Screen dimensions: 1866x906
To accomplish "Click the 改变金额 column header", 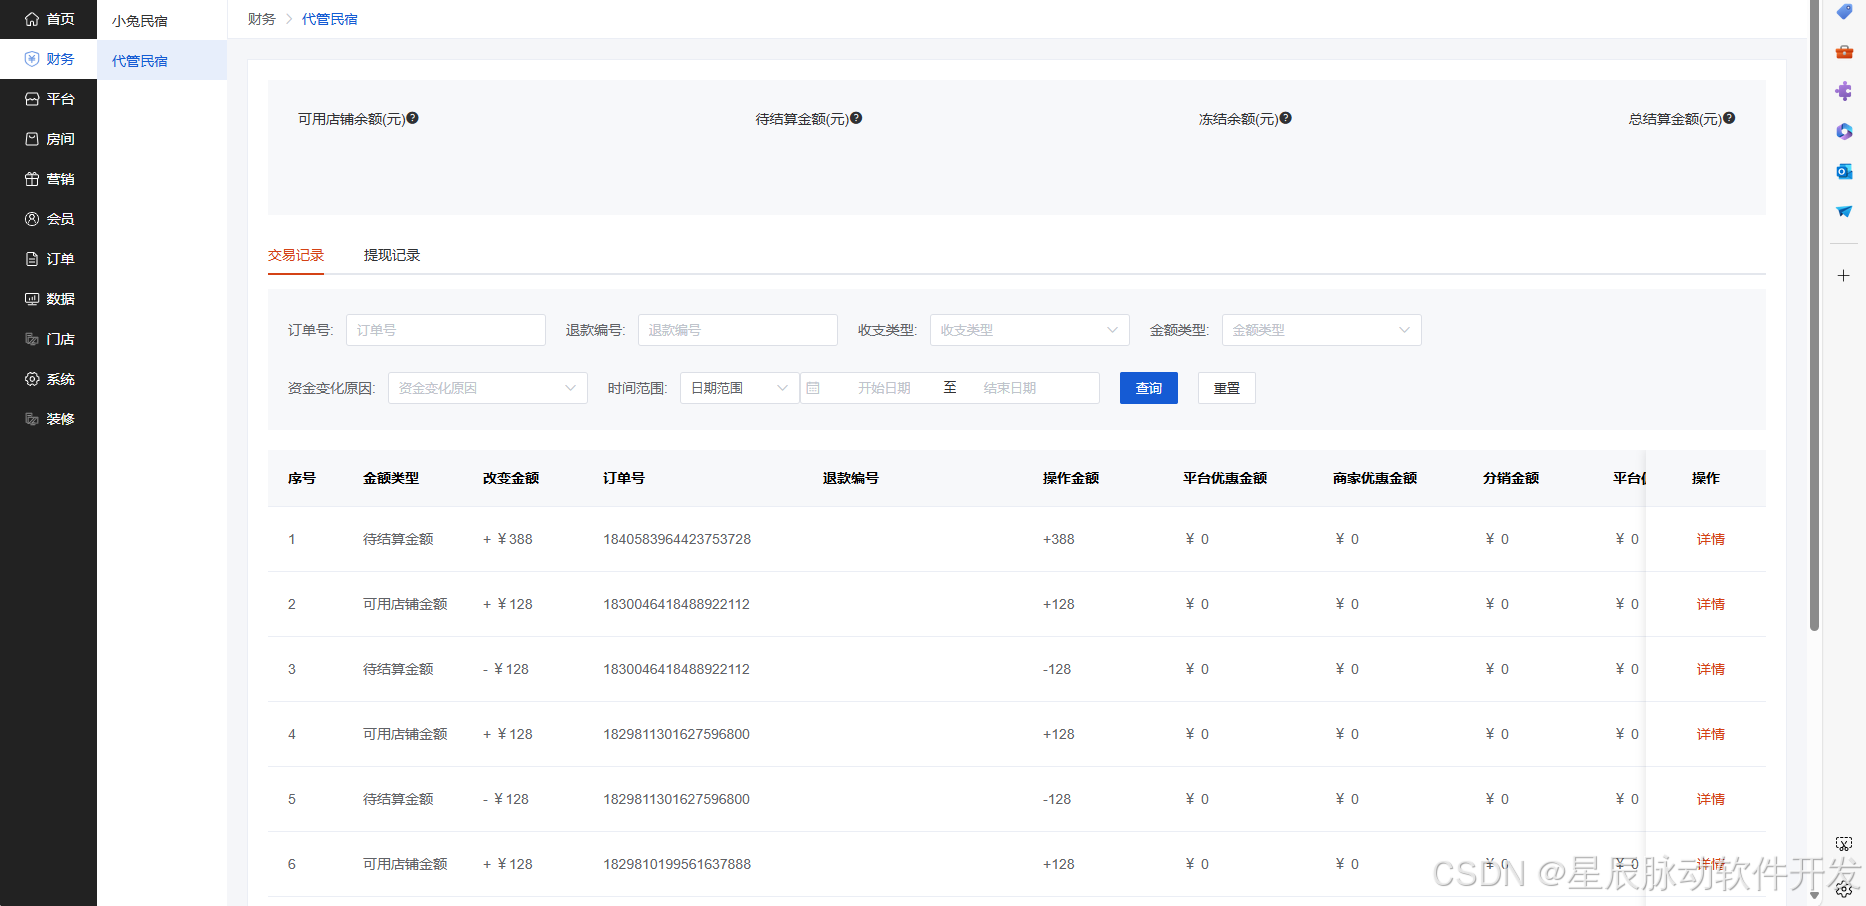I will click(x=511, y=478).
